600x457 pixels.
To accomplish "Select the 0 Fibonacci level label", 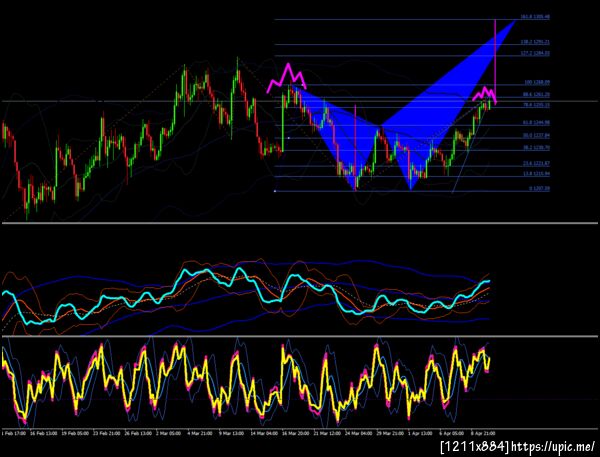I will pos(540,189).
